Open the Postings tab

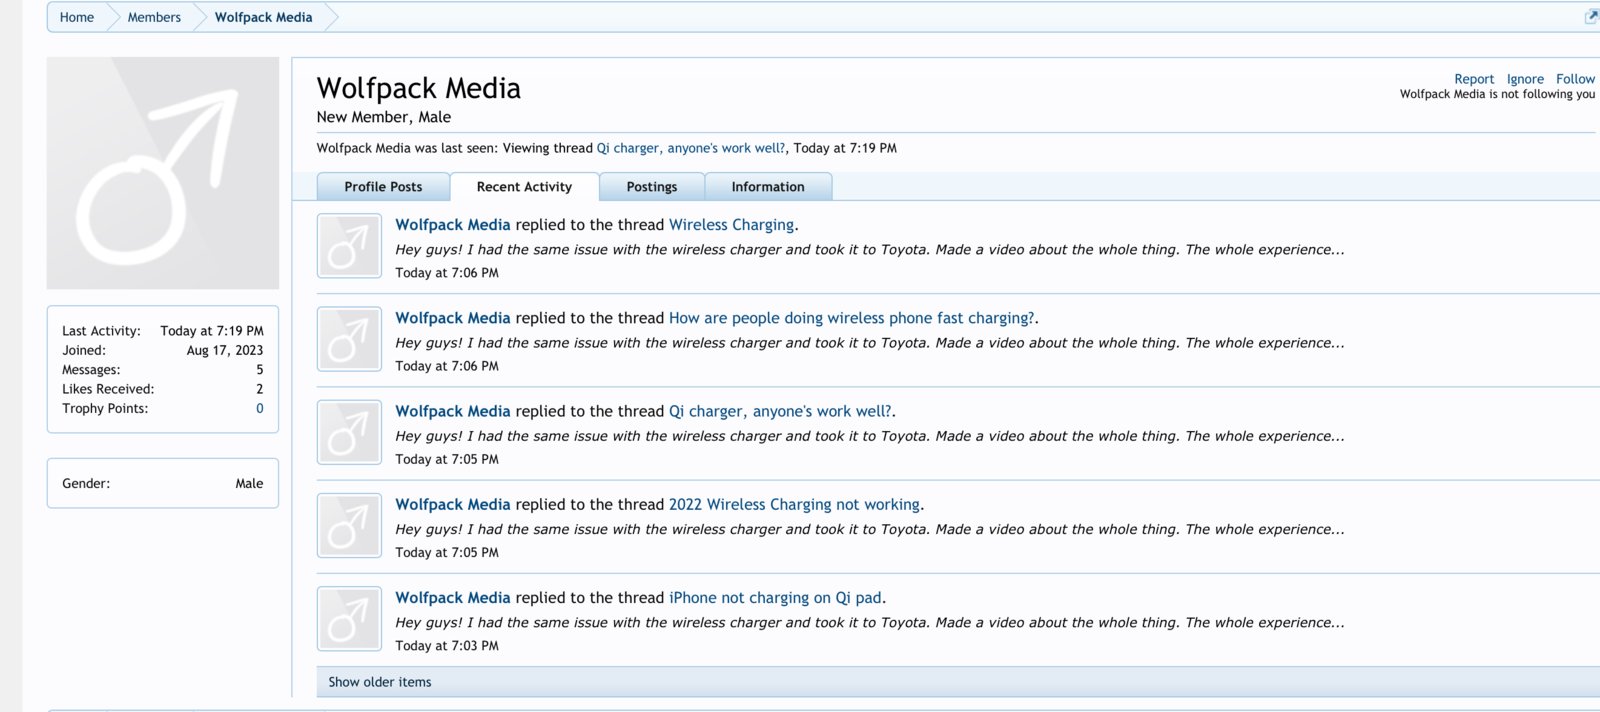pos(652,187)
